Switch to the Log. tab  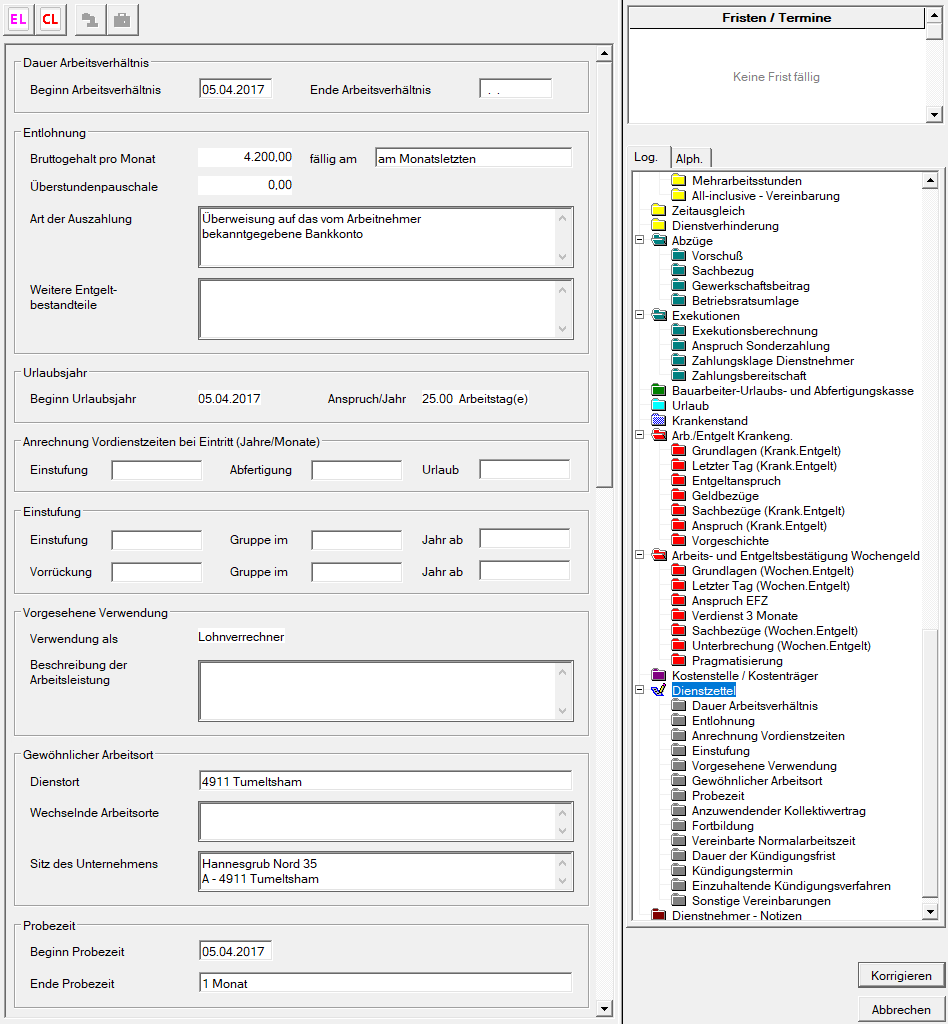[x=647, y=157]
